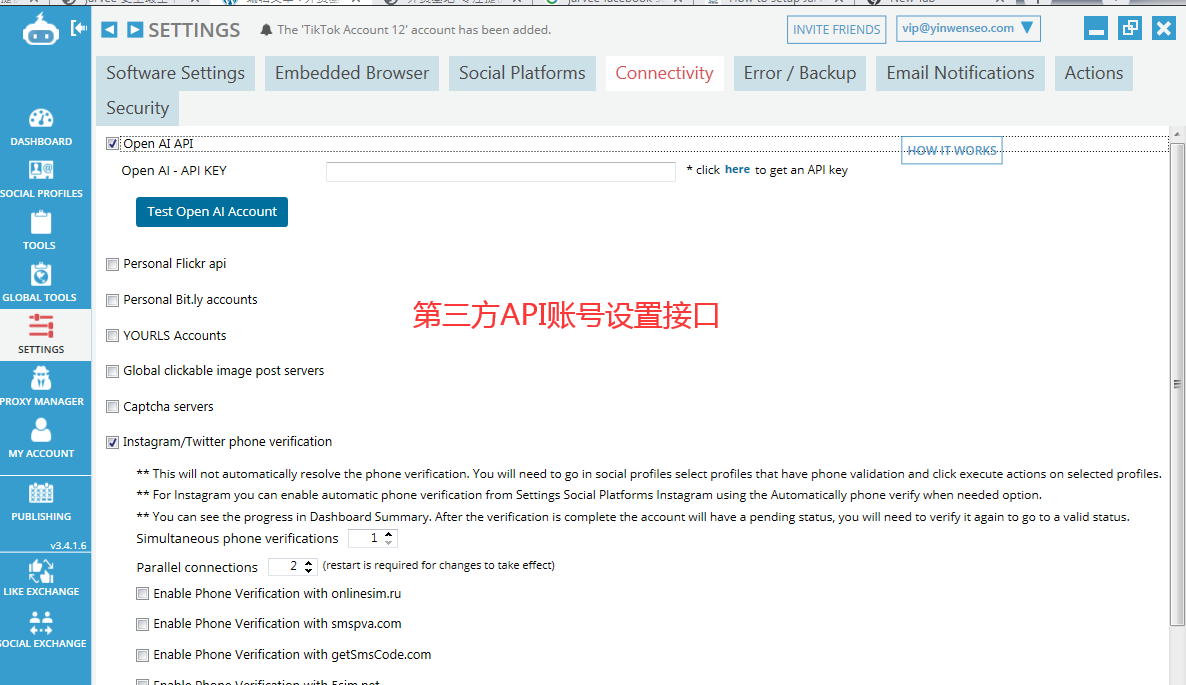Screen dimensions: 1186x685
Task: Open the Email Notifications tab
Action: click(959, 72)
